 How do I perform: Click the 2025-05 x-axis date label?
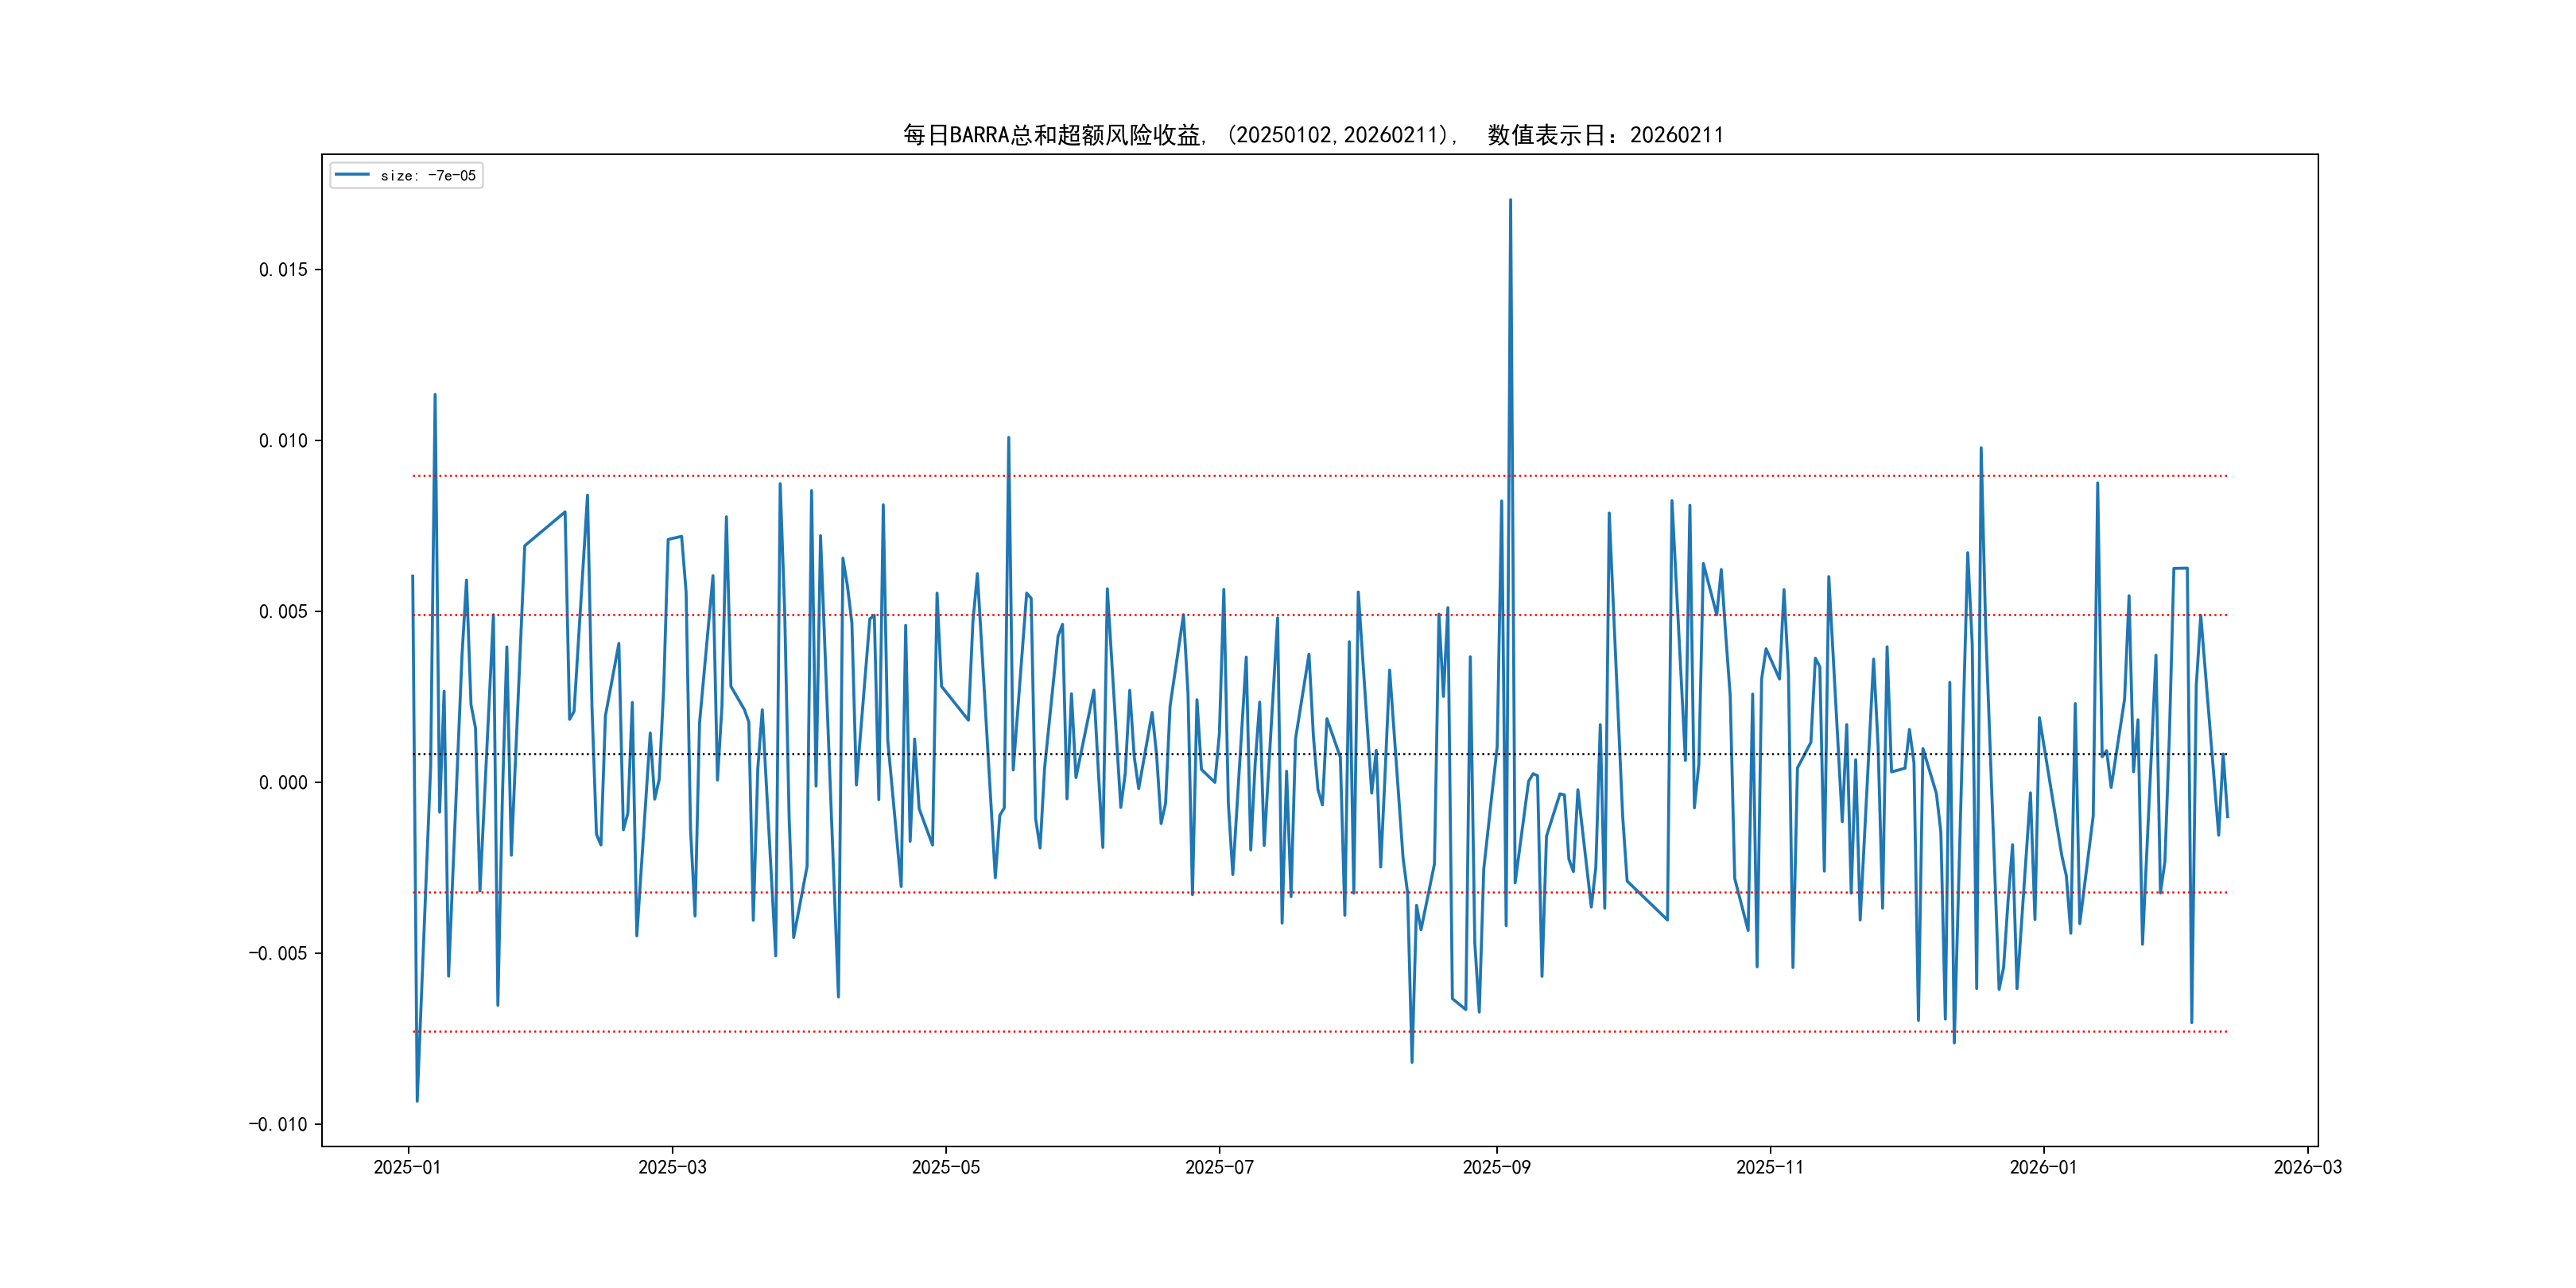click(x=945, y=1168)
